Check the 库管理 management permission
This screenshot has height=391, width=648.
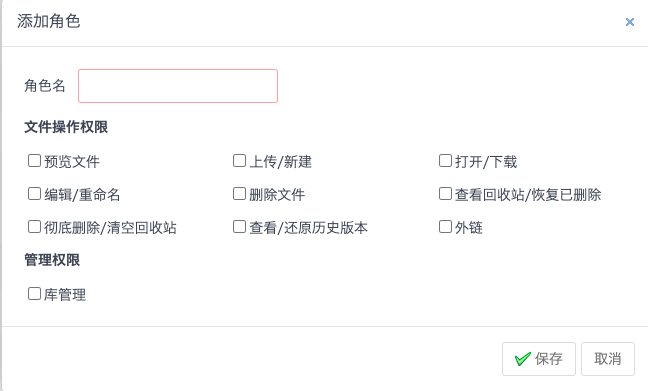34,294
